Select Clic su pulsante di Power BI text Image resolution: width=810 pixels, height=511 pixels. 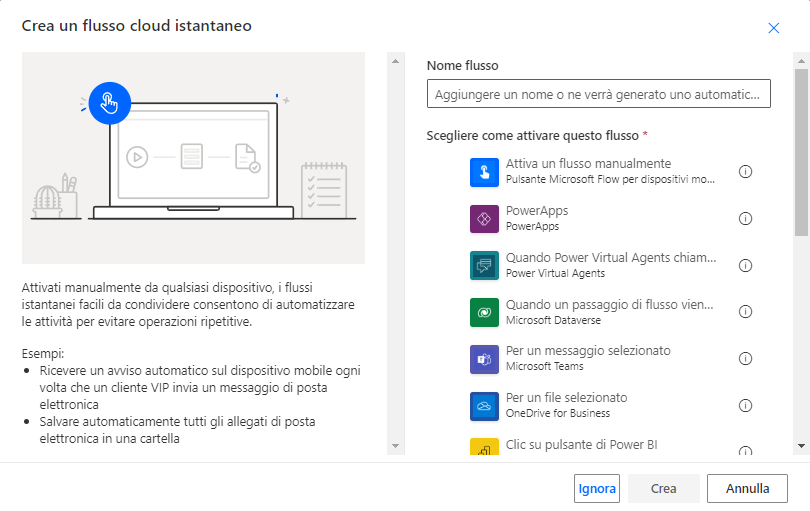click(x=582, y=445)
